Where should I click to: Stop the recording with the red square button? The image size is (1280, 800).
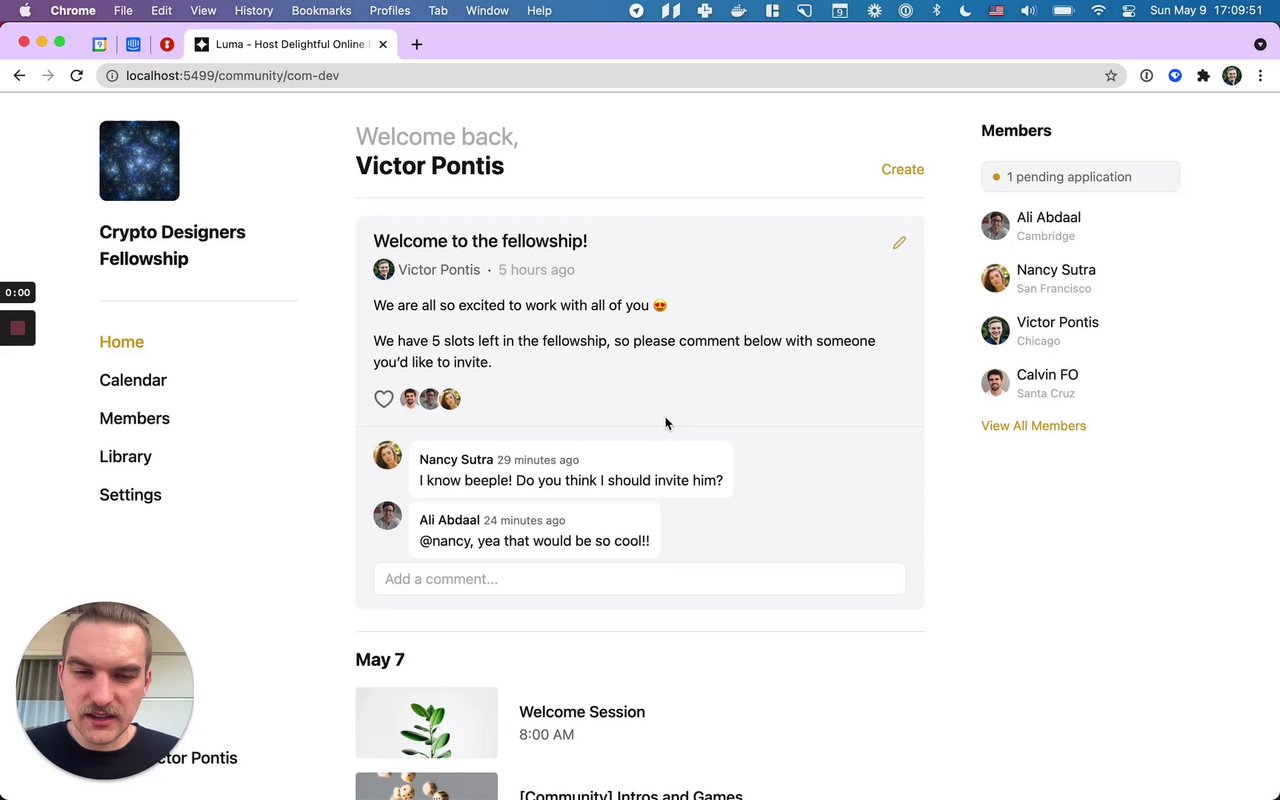(x=17, y=328)
